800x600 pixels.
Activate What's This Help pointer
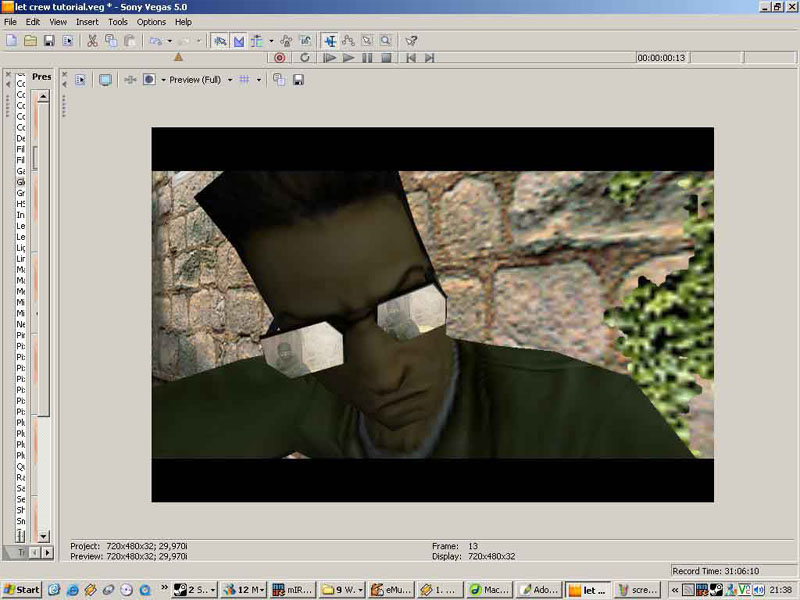411,41
